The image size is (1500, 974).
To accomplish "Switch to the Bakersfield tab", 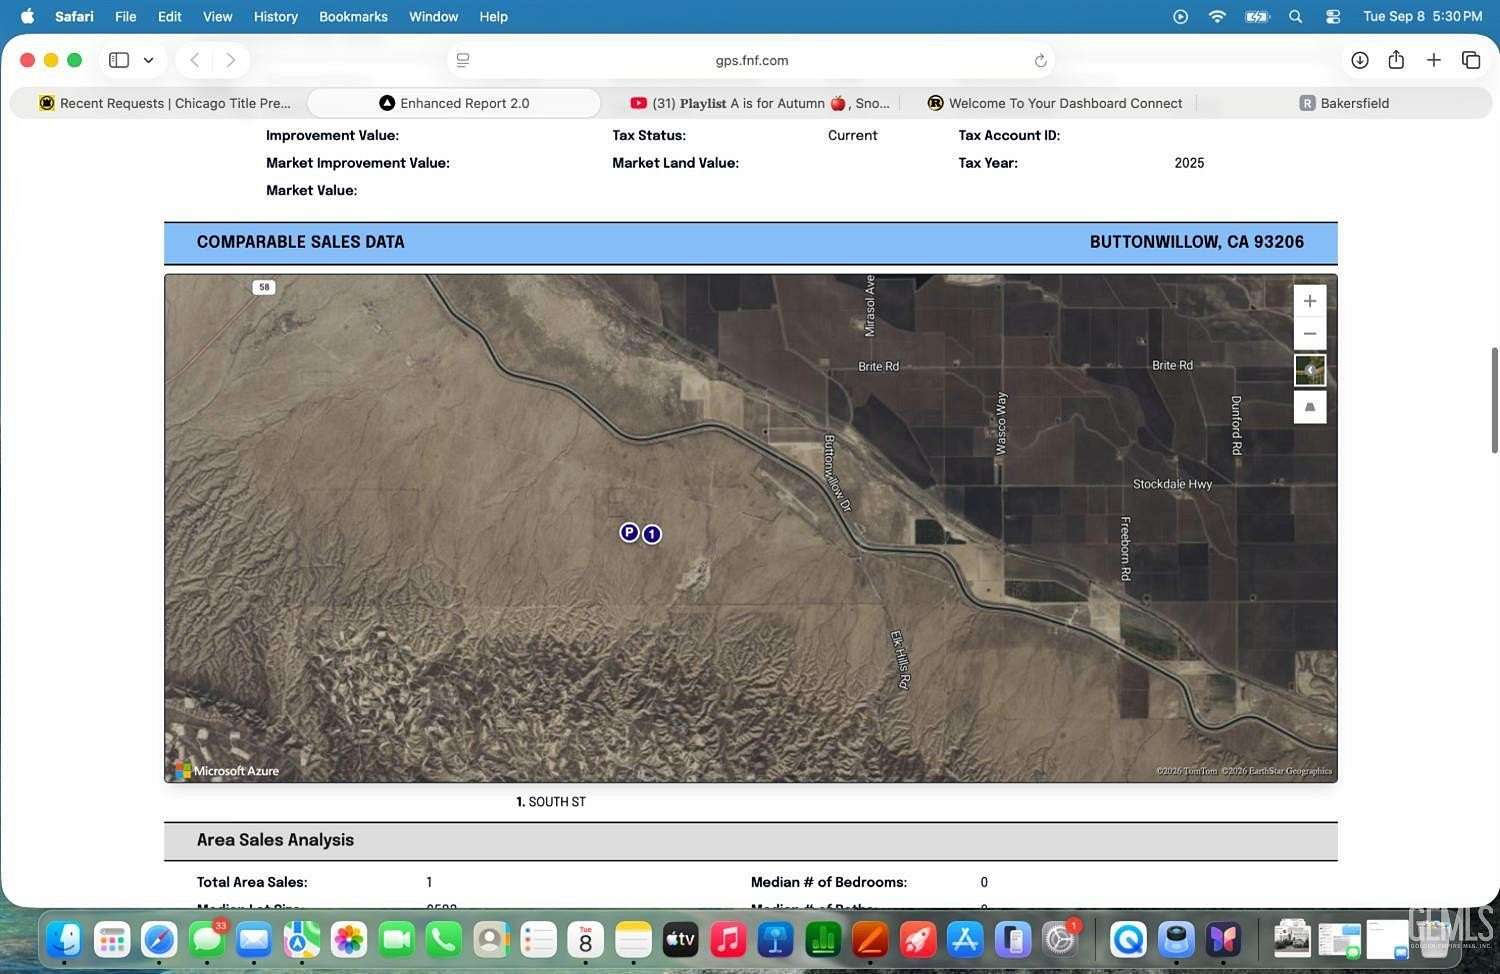I will coord(1344,103).
